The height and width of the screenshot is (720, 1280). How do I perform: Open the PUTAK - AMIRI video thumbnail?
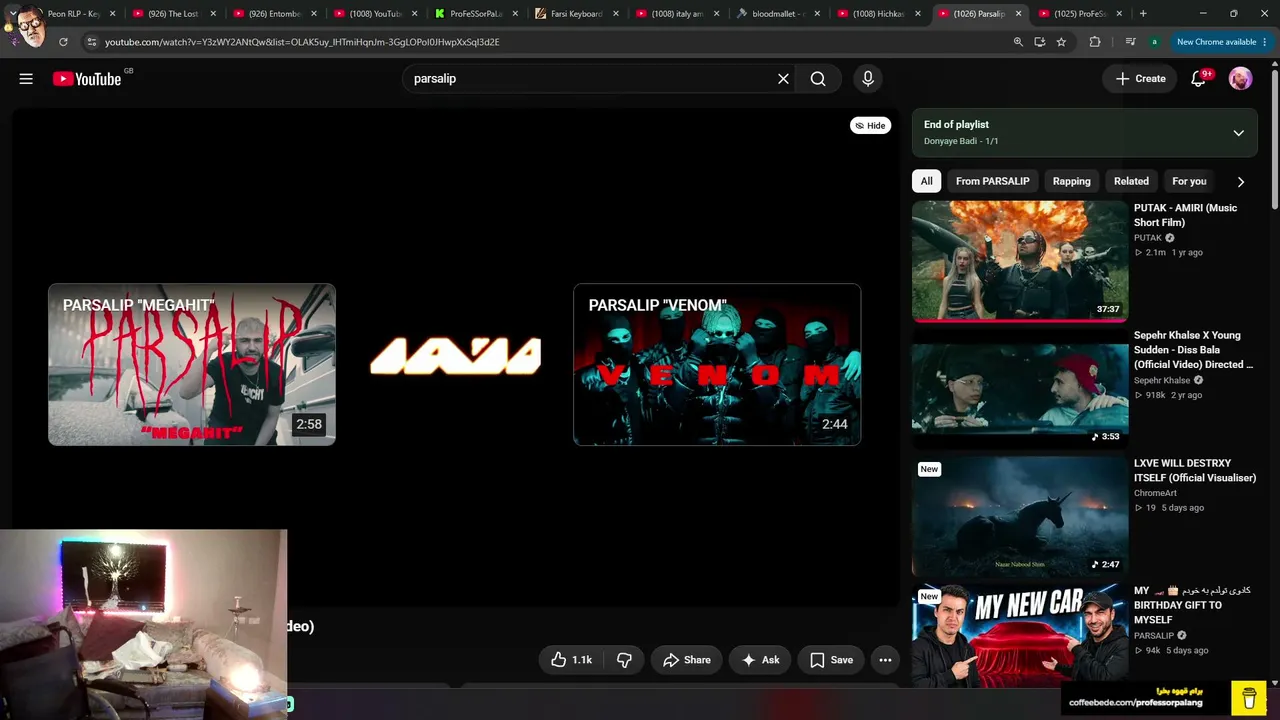click(x=1020, y=261)
